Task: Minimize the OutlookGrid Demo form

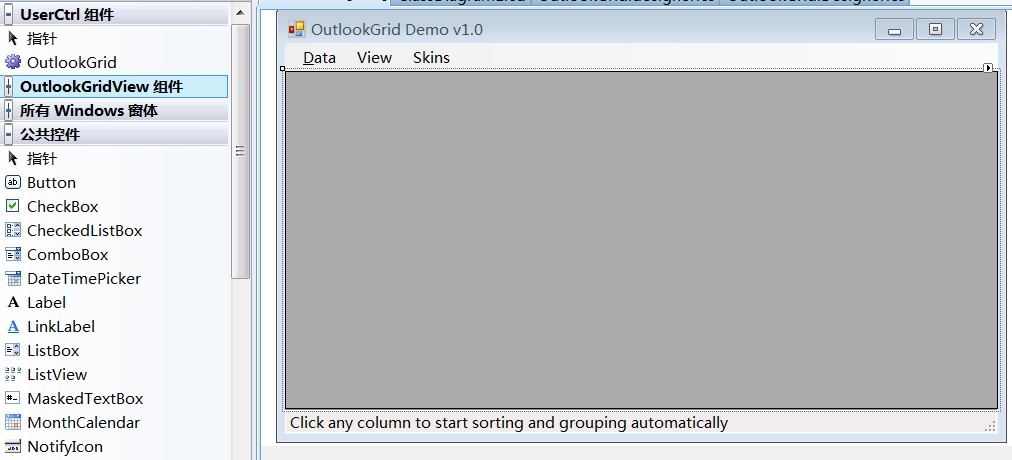Action: [894, 29]
